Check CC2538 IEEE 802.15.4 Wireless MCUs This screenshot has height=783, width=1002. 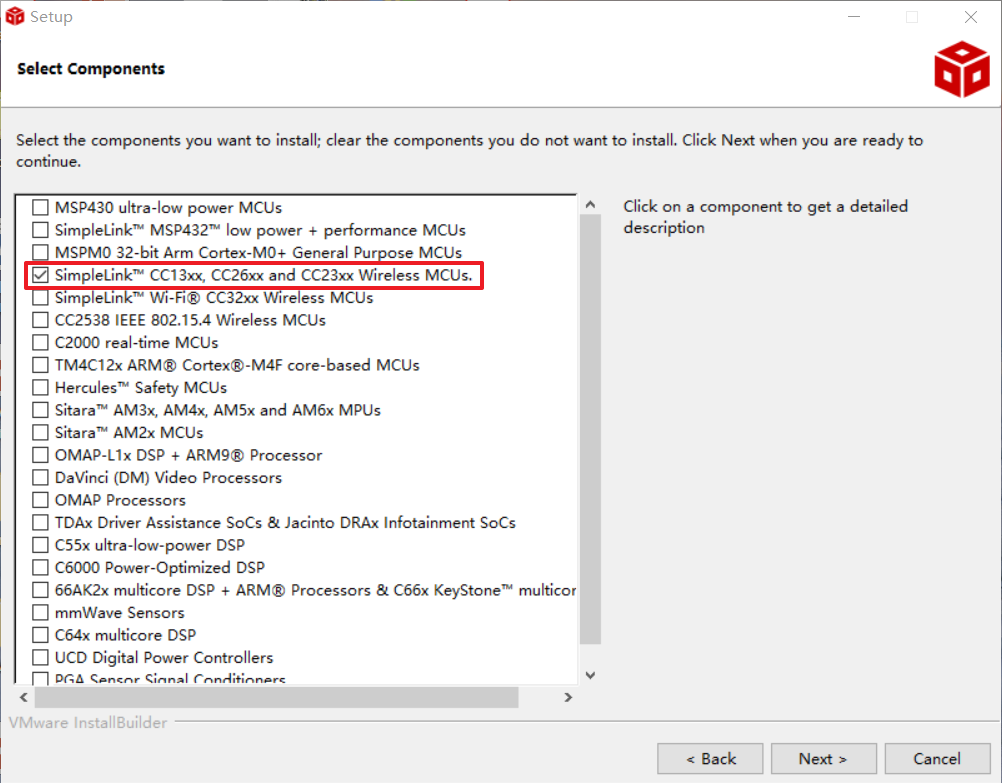[40, 320]
